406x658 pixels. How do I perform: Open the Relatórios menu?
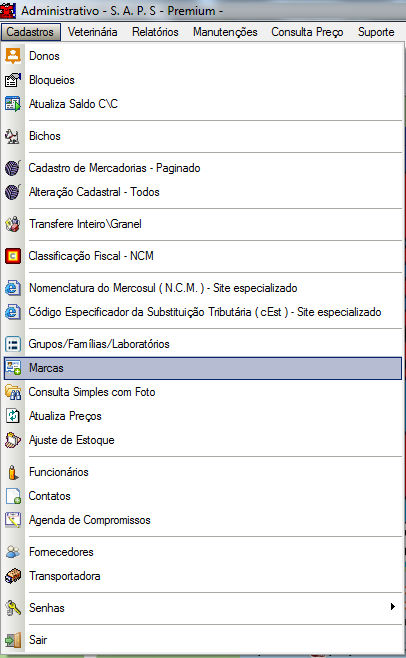tap(155, 32)
